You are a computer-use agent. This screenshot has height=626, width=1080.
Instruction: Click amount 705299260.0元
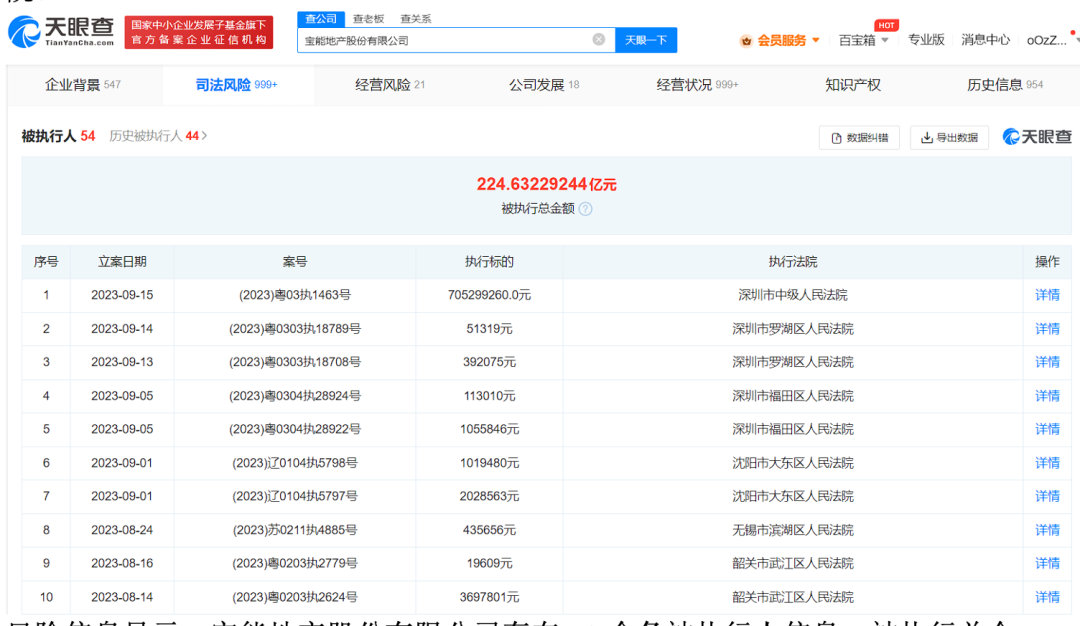489,295
